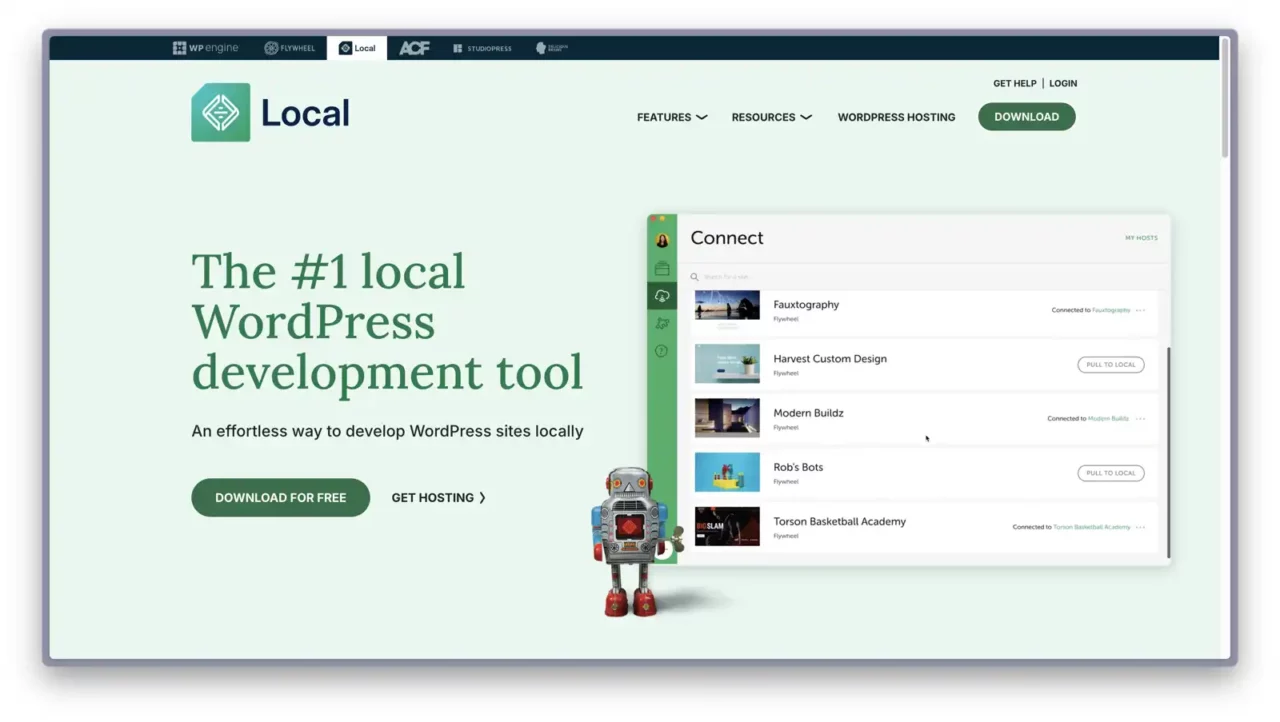Open the Flywheel brand tab
This screenshot has width=1280, height=722.
(289, 48)
